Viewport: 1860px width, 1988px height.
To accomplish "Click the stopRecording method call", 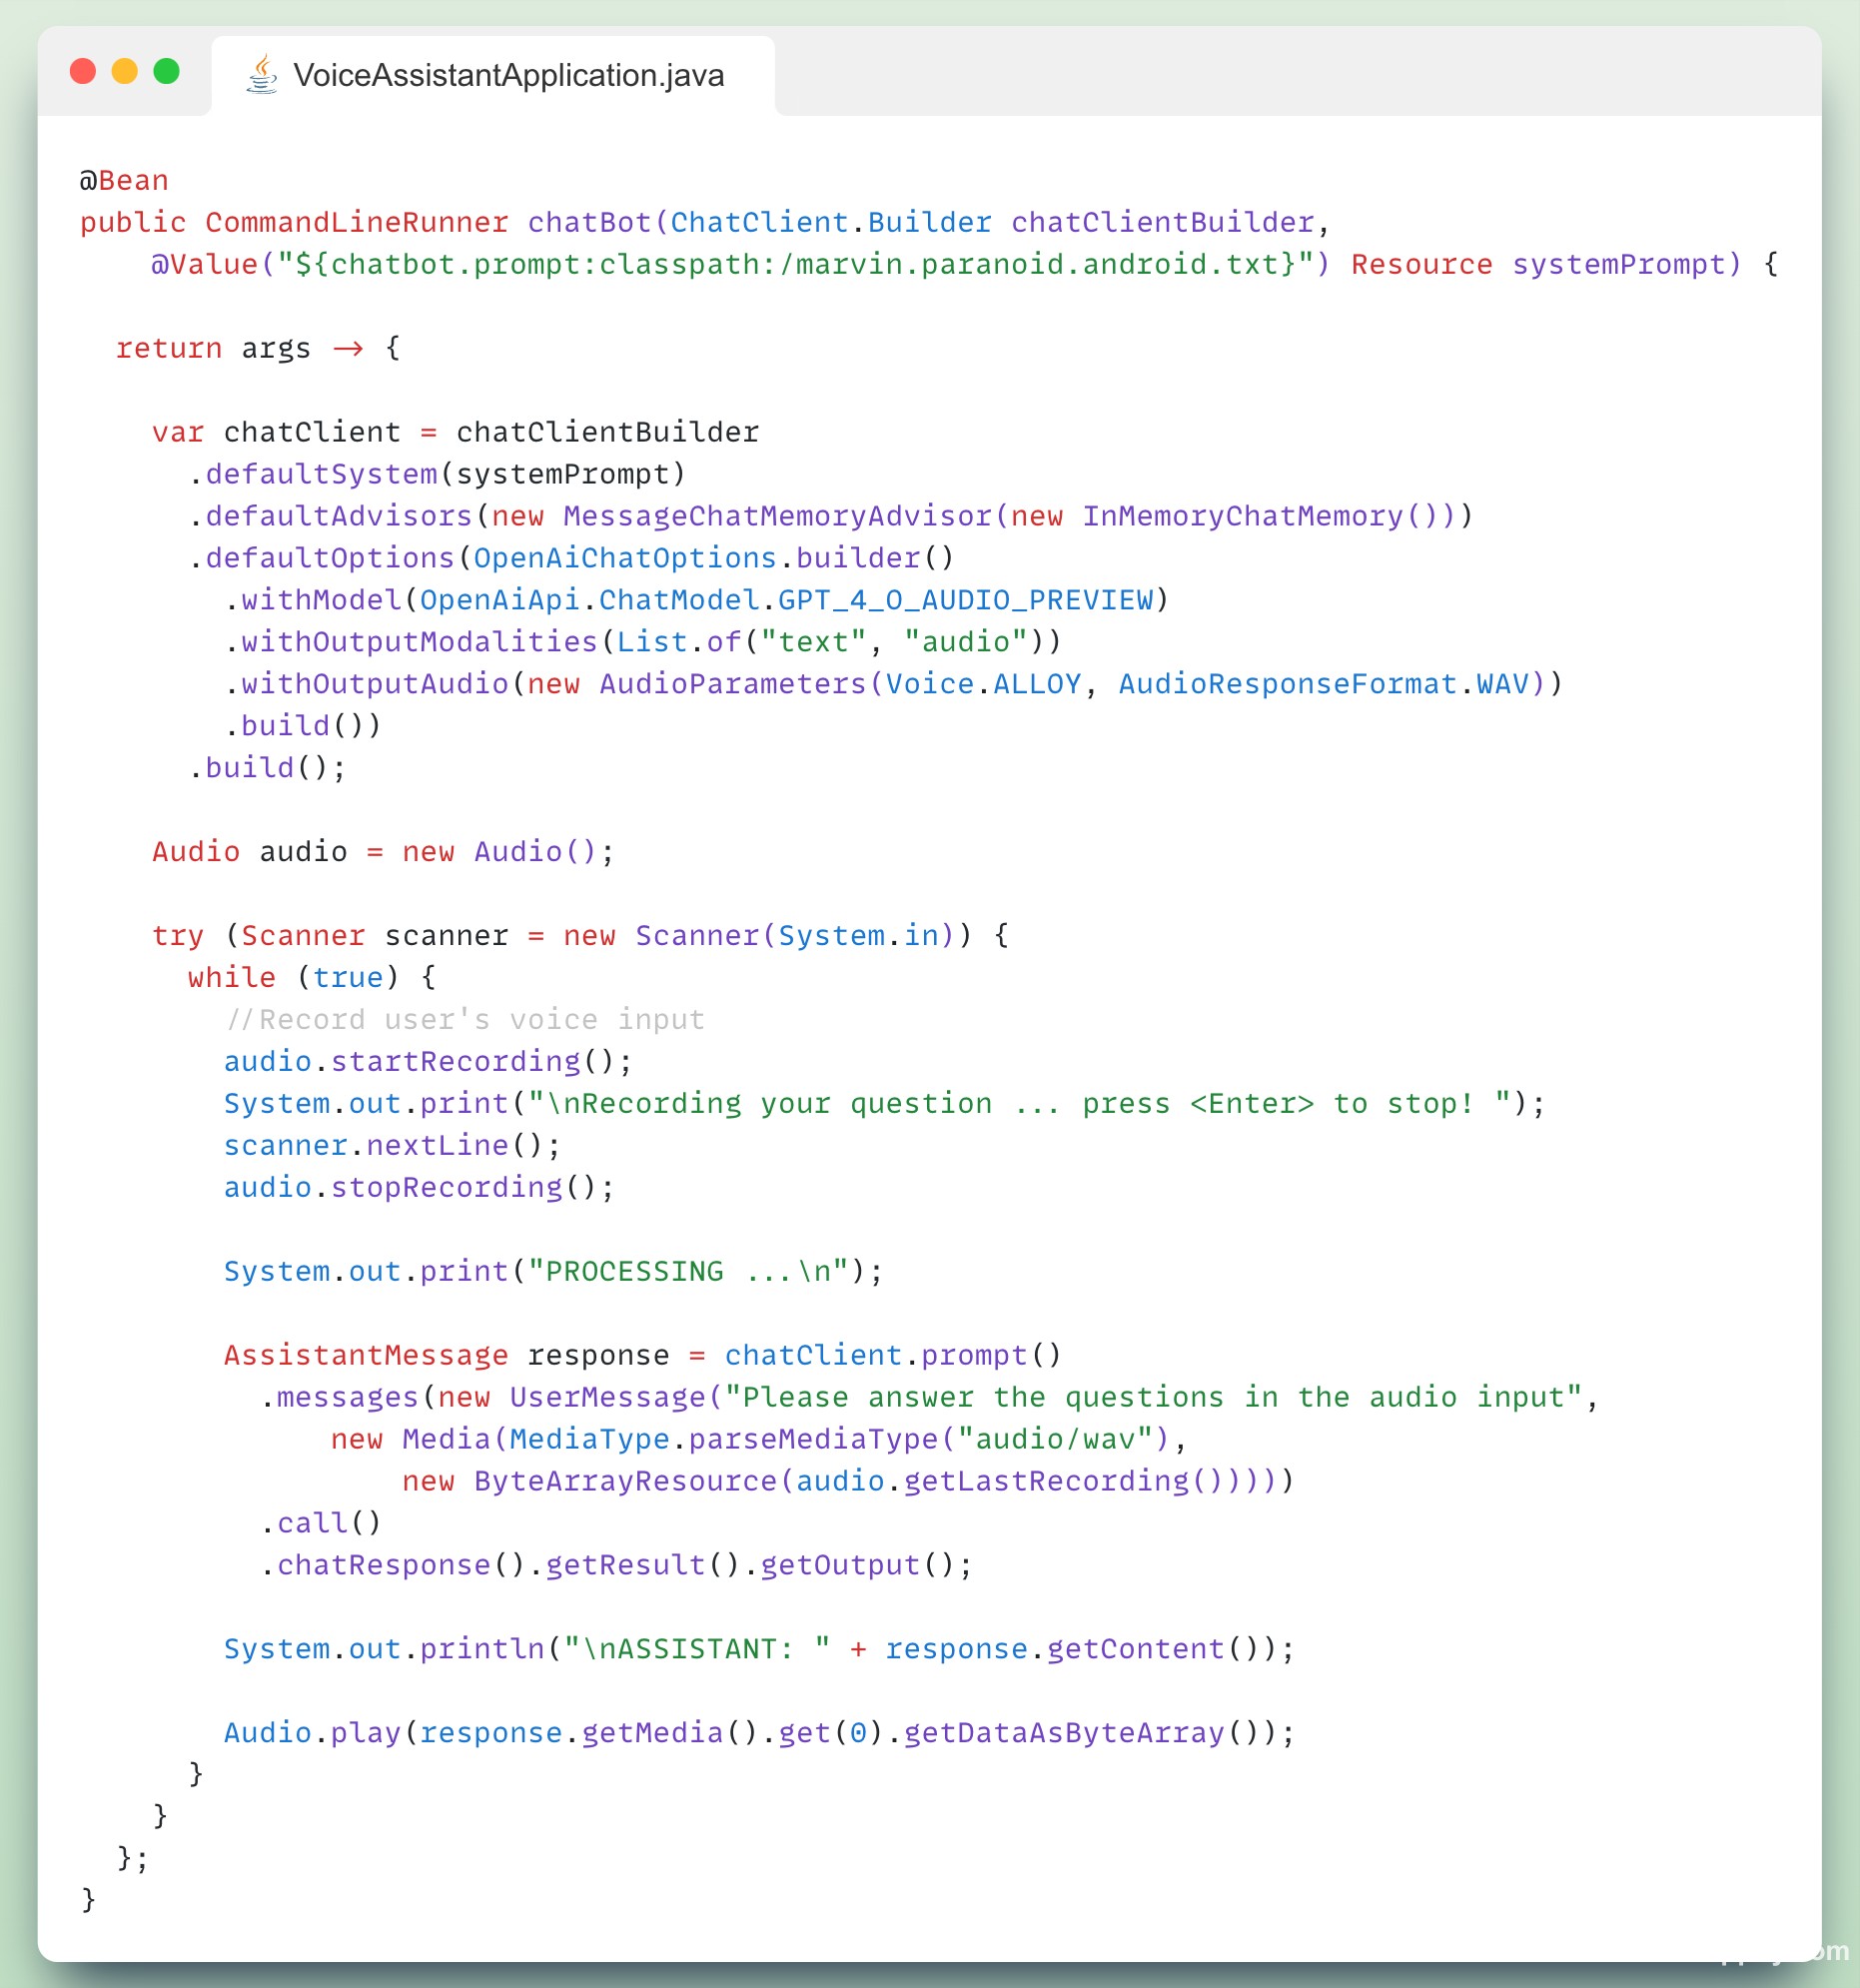I will [446, 1188].
